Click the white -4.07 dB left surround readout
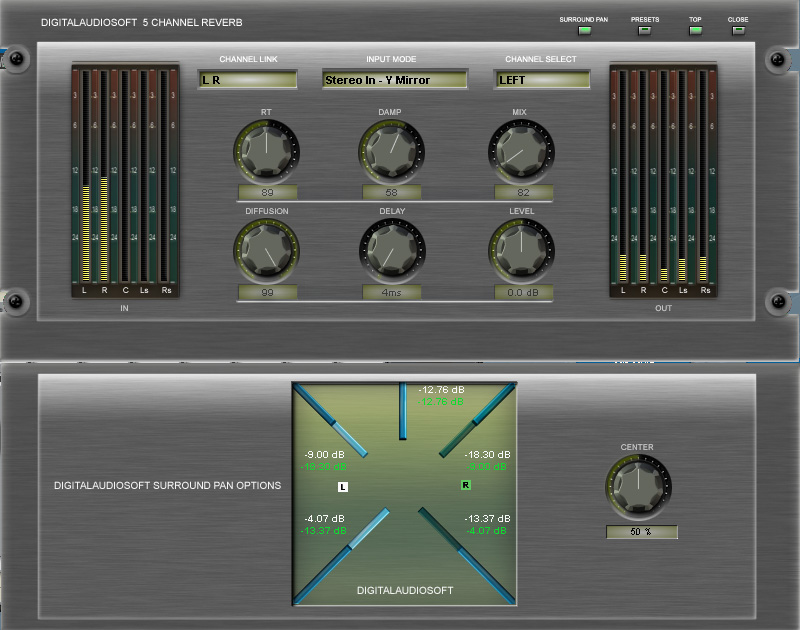The image size is (800, 630). [x=324, y=519]
